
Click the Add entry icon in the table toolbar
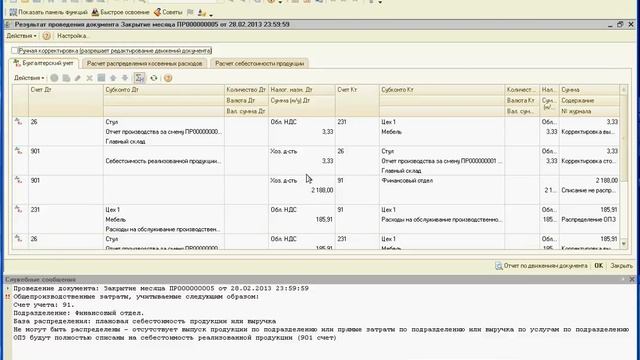[x=54, y=78]
